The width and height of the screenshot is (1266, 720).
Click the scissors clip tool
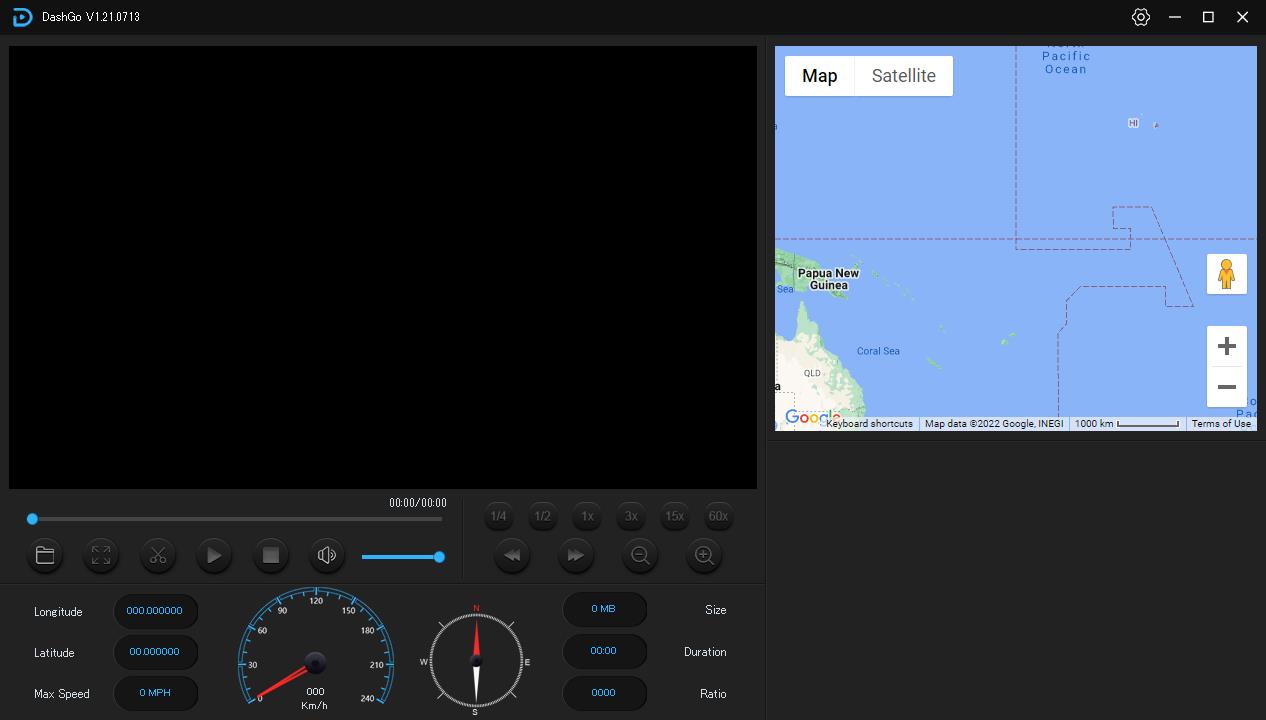click(x=158, y=555)
